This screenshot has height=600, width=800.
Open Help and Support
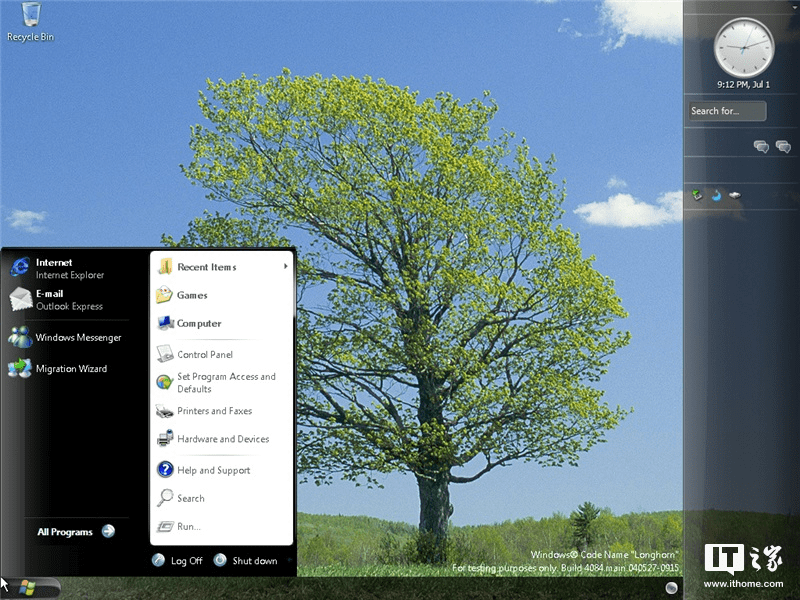pyautogui.click(x=213, y=469)
